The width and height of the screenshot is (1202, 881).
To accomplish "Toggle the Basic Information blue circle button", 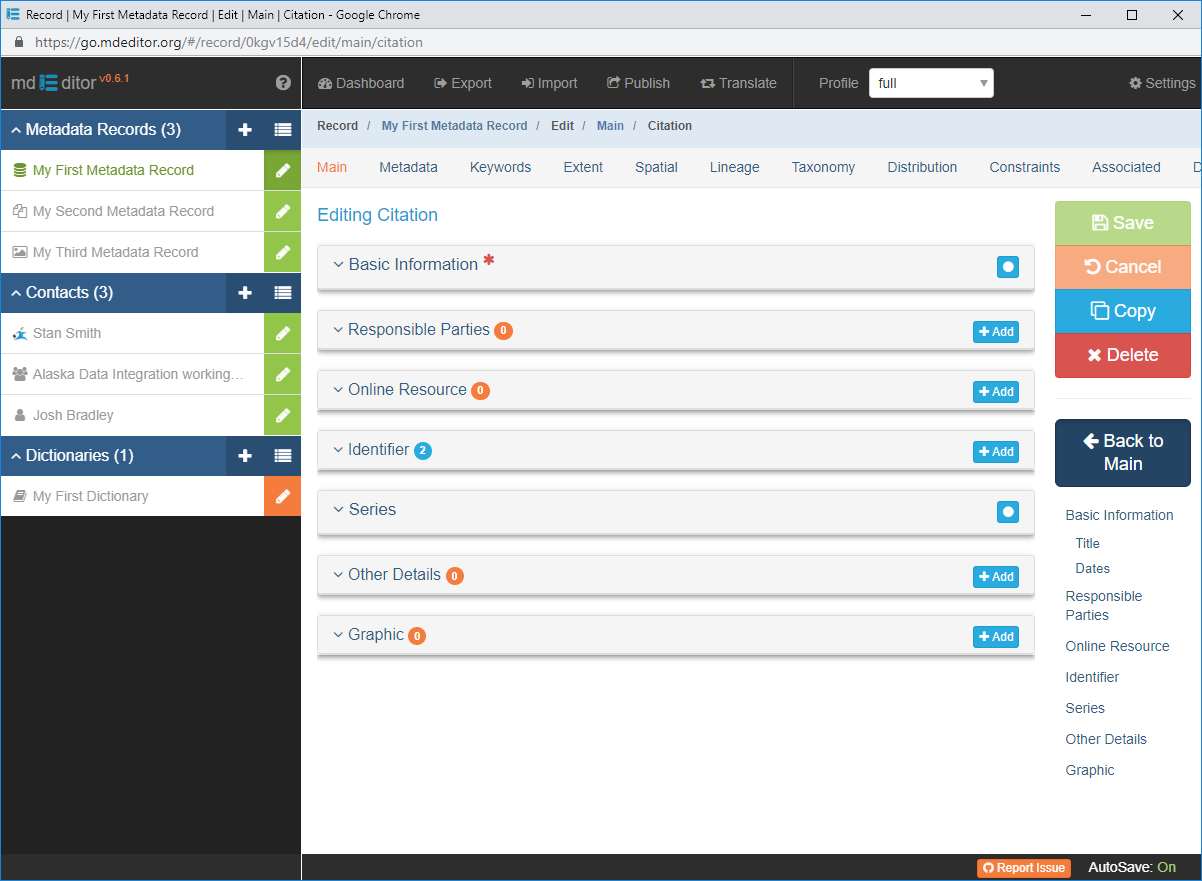I will pyautogui.click(x=1008, y=267).
